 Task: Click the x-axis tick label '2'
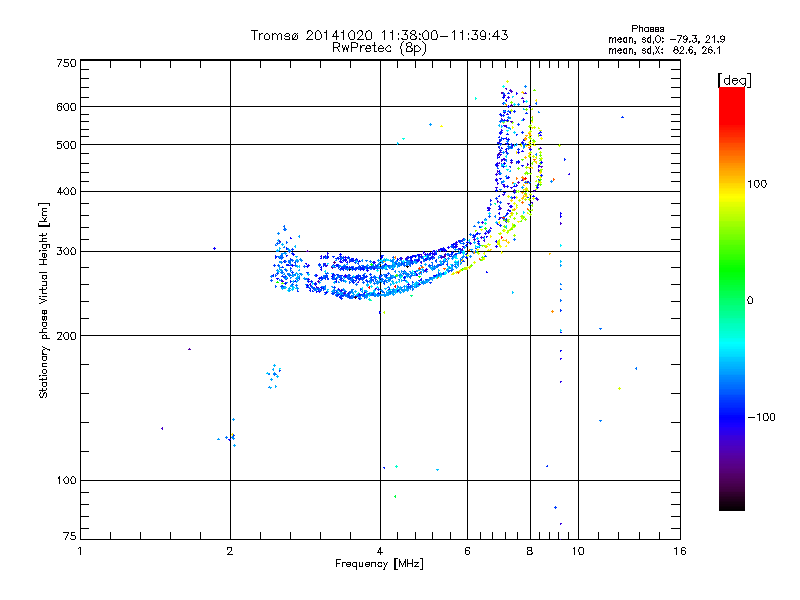click(x=230, y=551)
